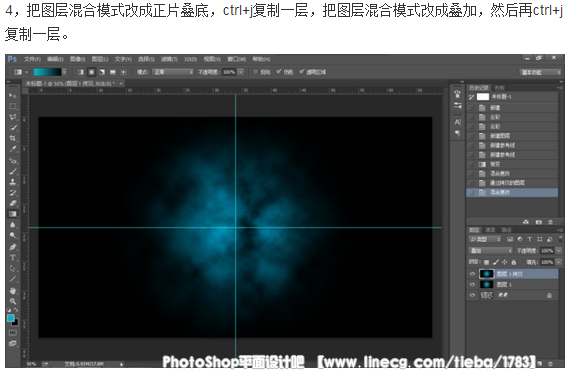This screenshot has height=379, width=586.
Task: Select the Pen tool
Action: [x=13, y=247]
